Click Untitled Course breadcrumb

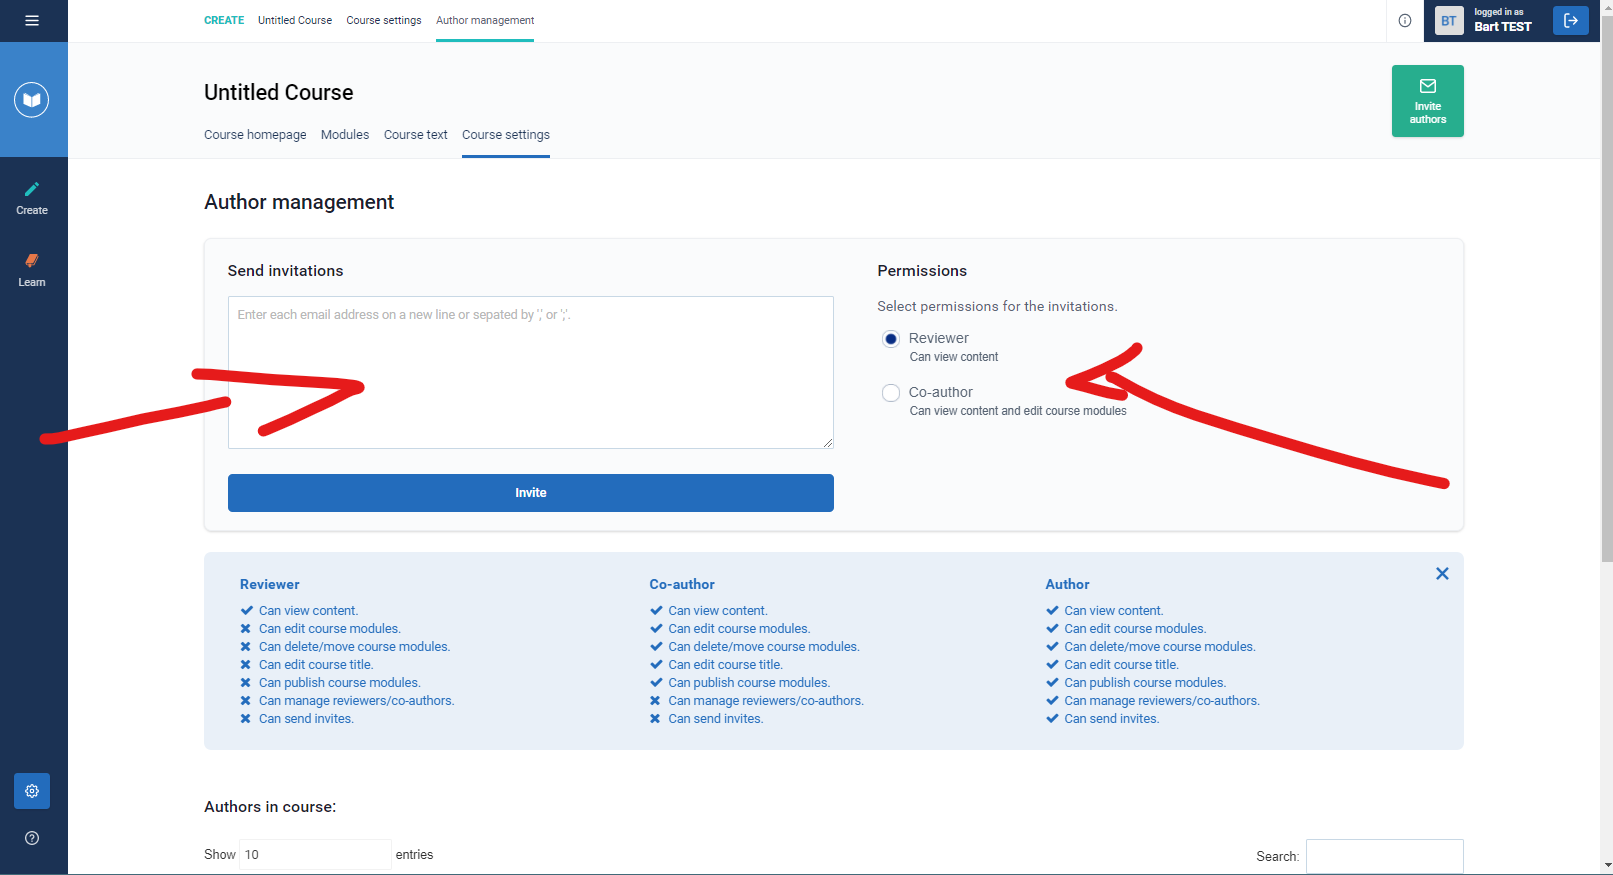tap(295, 20)
